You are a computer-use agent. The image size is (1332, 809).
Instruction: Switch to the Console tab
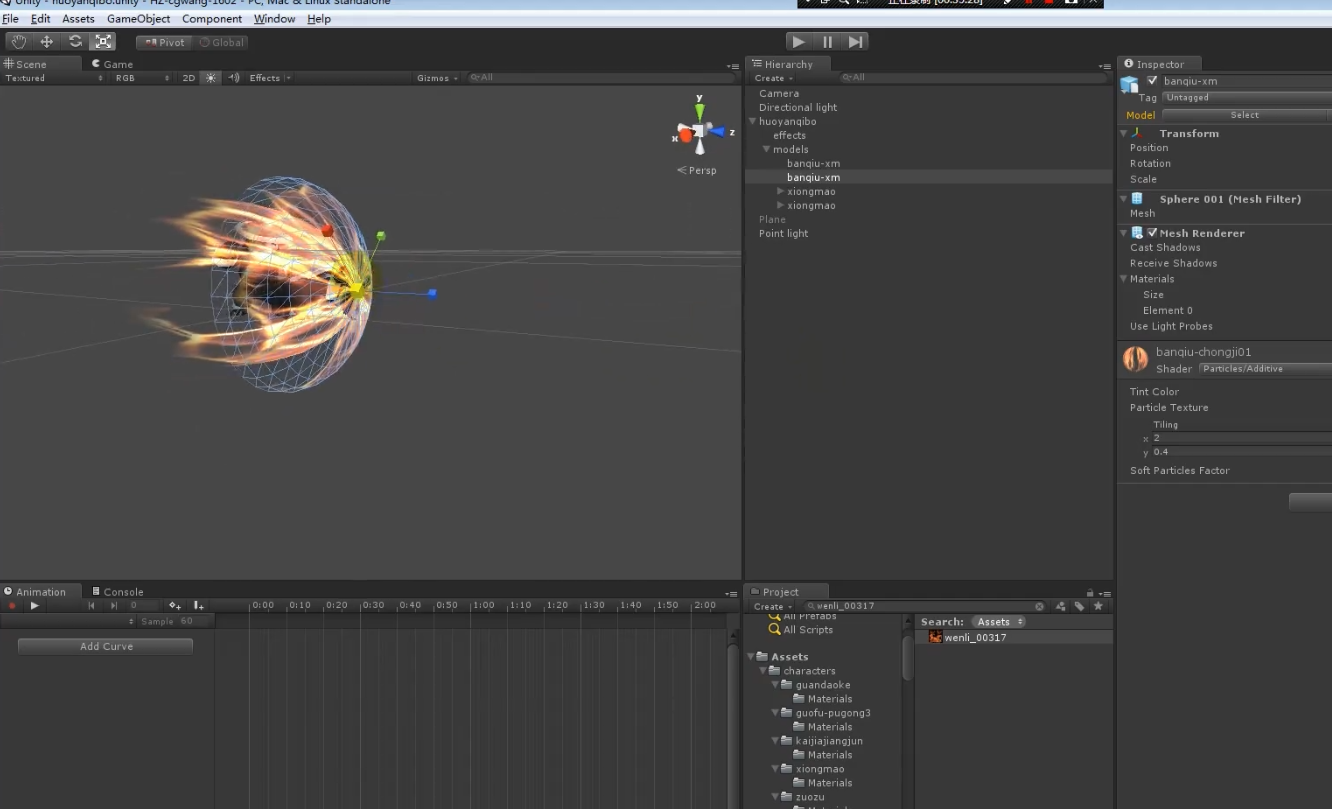pyautogui.click(x=117, y=592)
